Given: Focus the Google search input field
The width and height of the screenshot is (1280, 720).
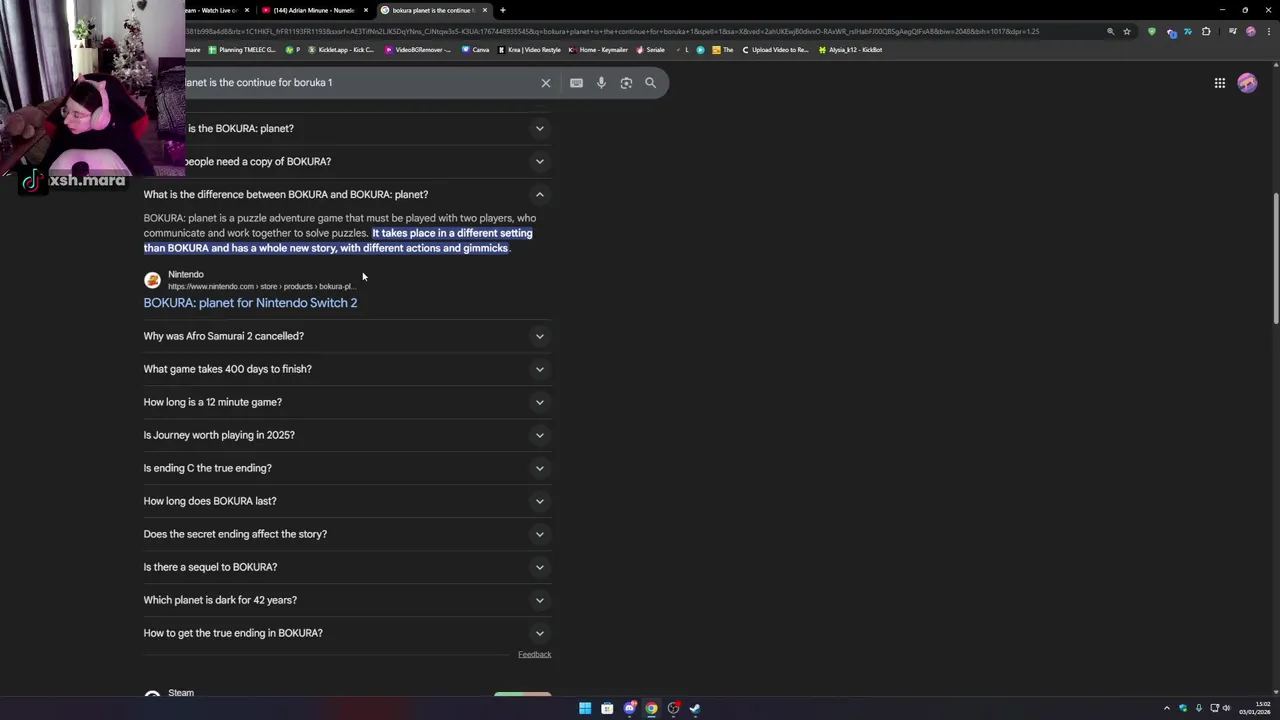Looking at the screenshot, I should click(360, 83).
